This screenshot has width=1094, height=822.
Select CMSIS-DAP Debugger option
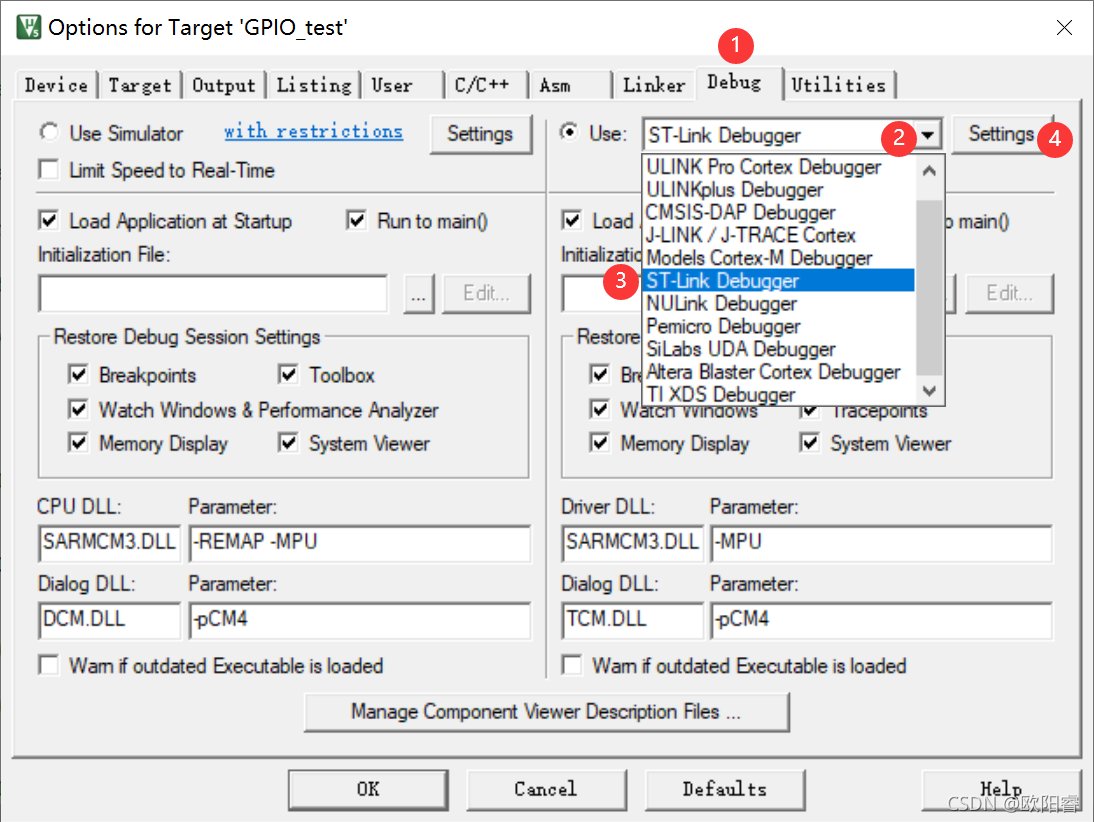[x=778, y=212]
